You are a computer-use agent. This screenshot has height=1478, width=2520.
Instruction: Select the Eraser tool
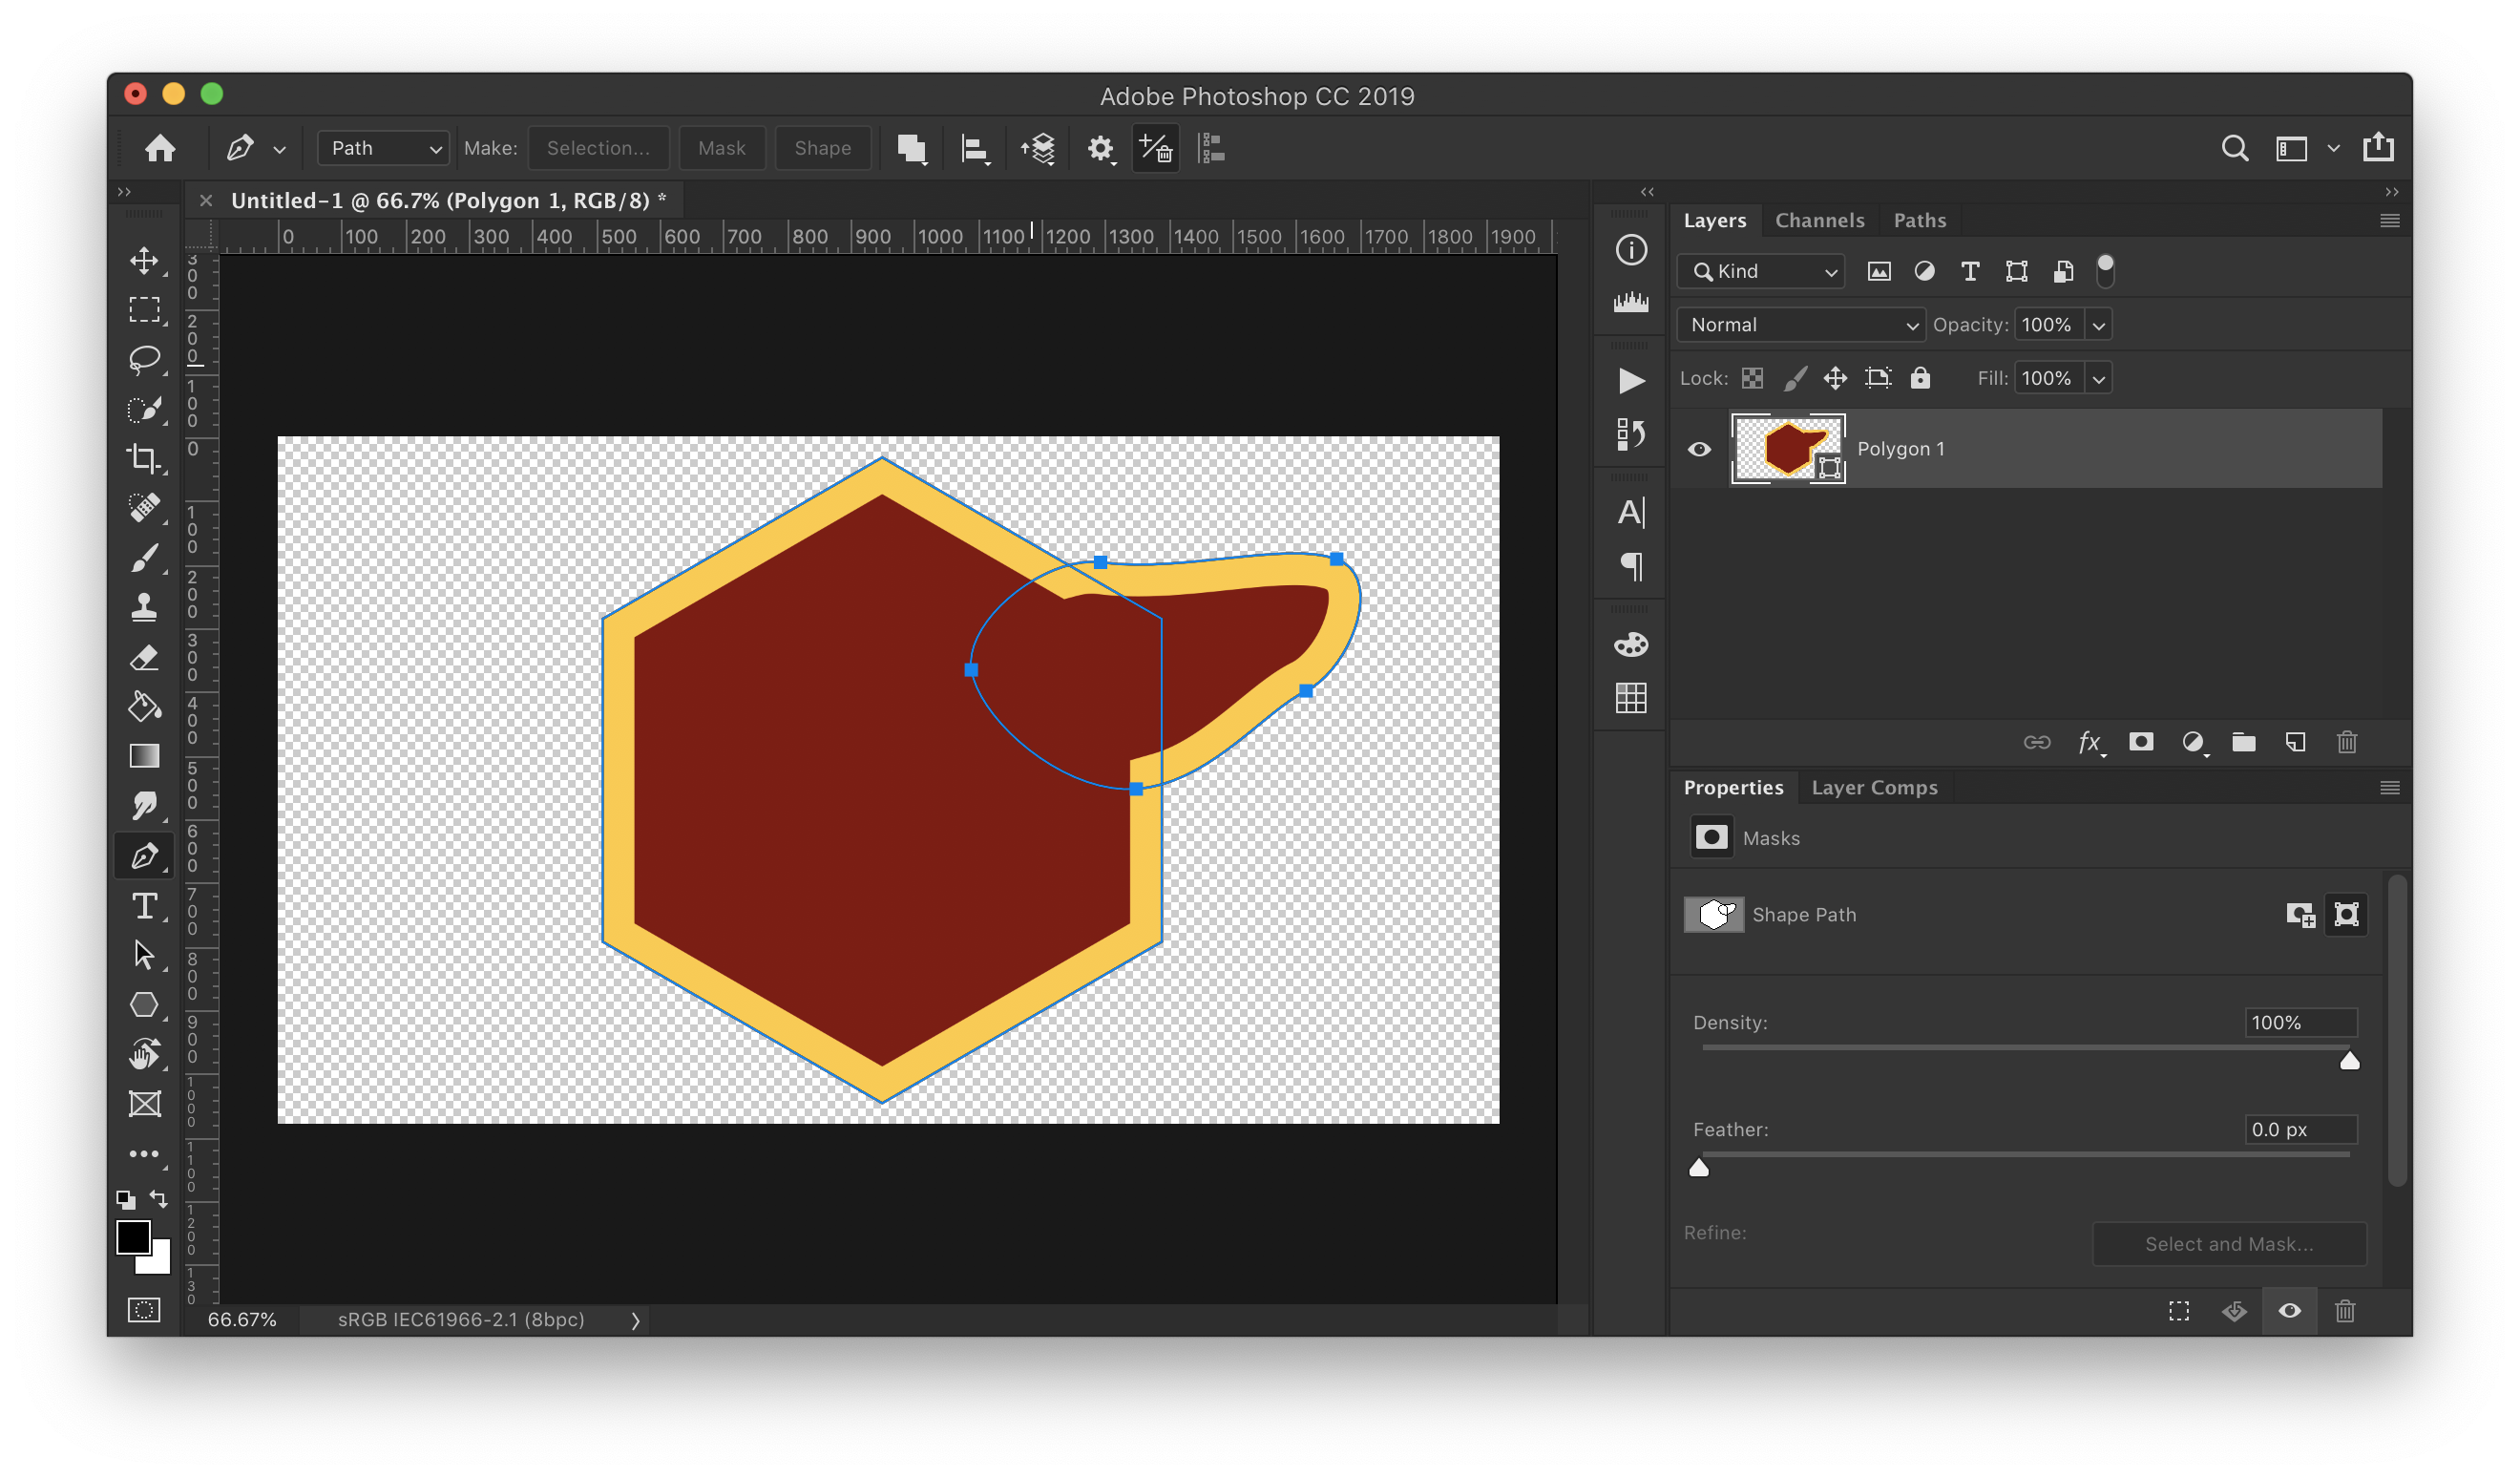pyautogui.click(x=144, y=658)
